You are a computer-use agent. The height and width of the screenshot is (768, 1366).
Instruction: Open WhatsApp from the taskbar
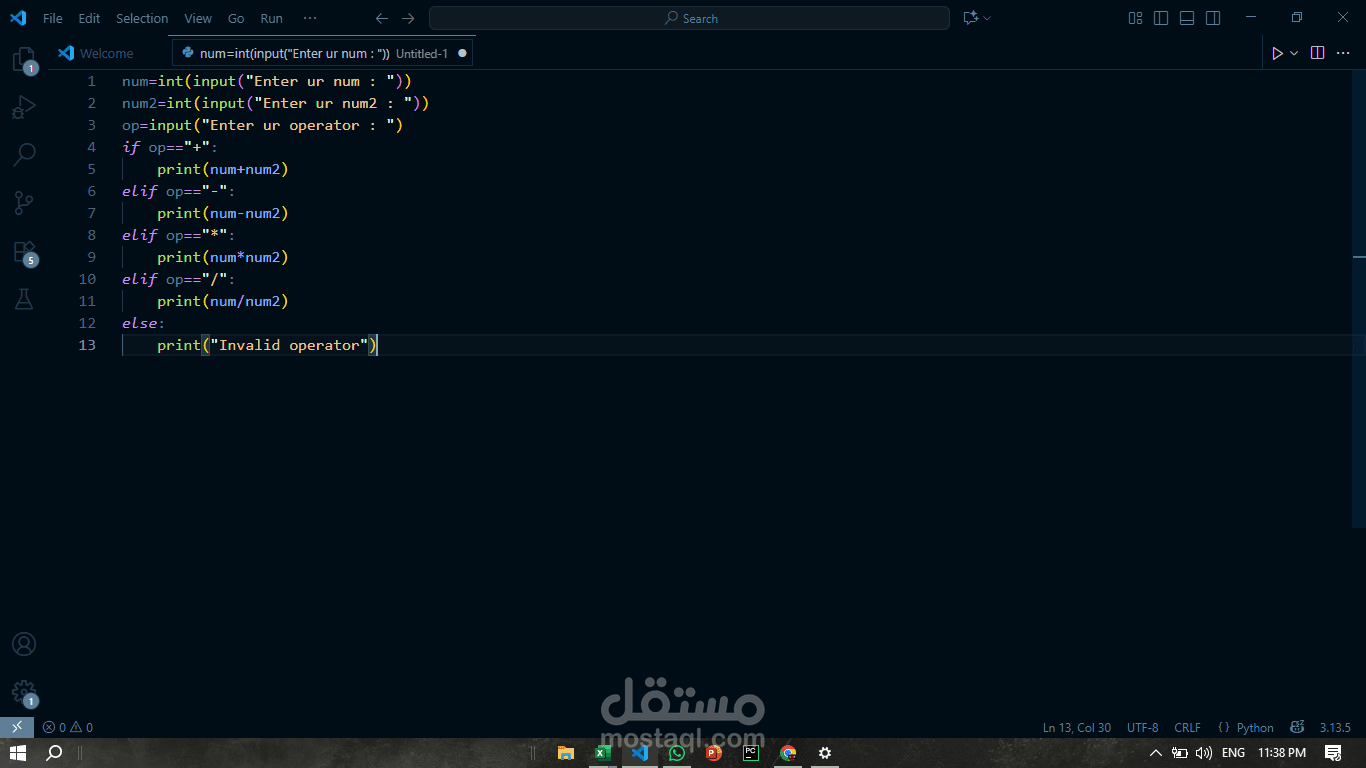tap(677, 753)
